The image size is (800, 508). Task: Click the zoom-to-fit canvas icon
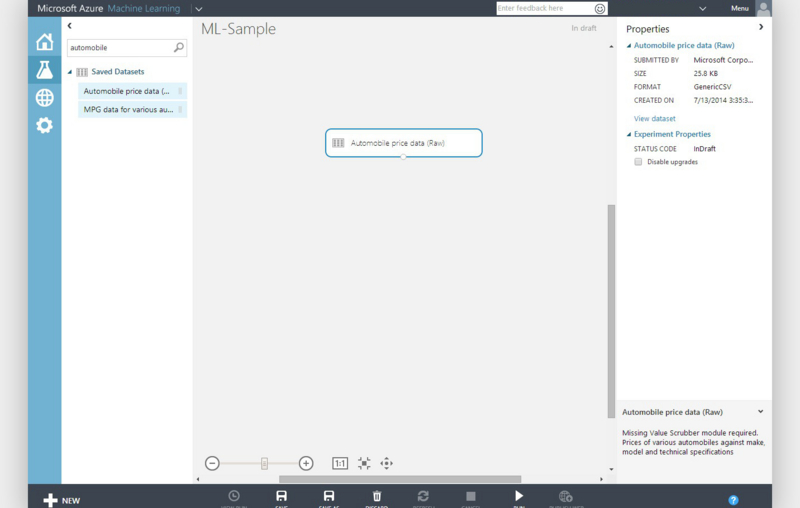point(364,463)
